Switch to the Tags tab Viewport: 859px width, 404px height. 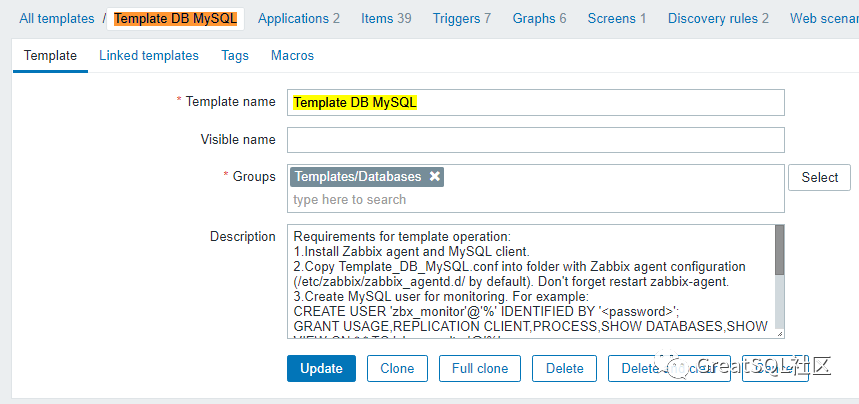[x=235, y=56]
